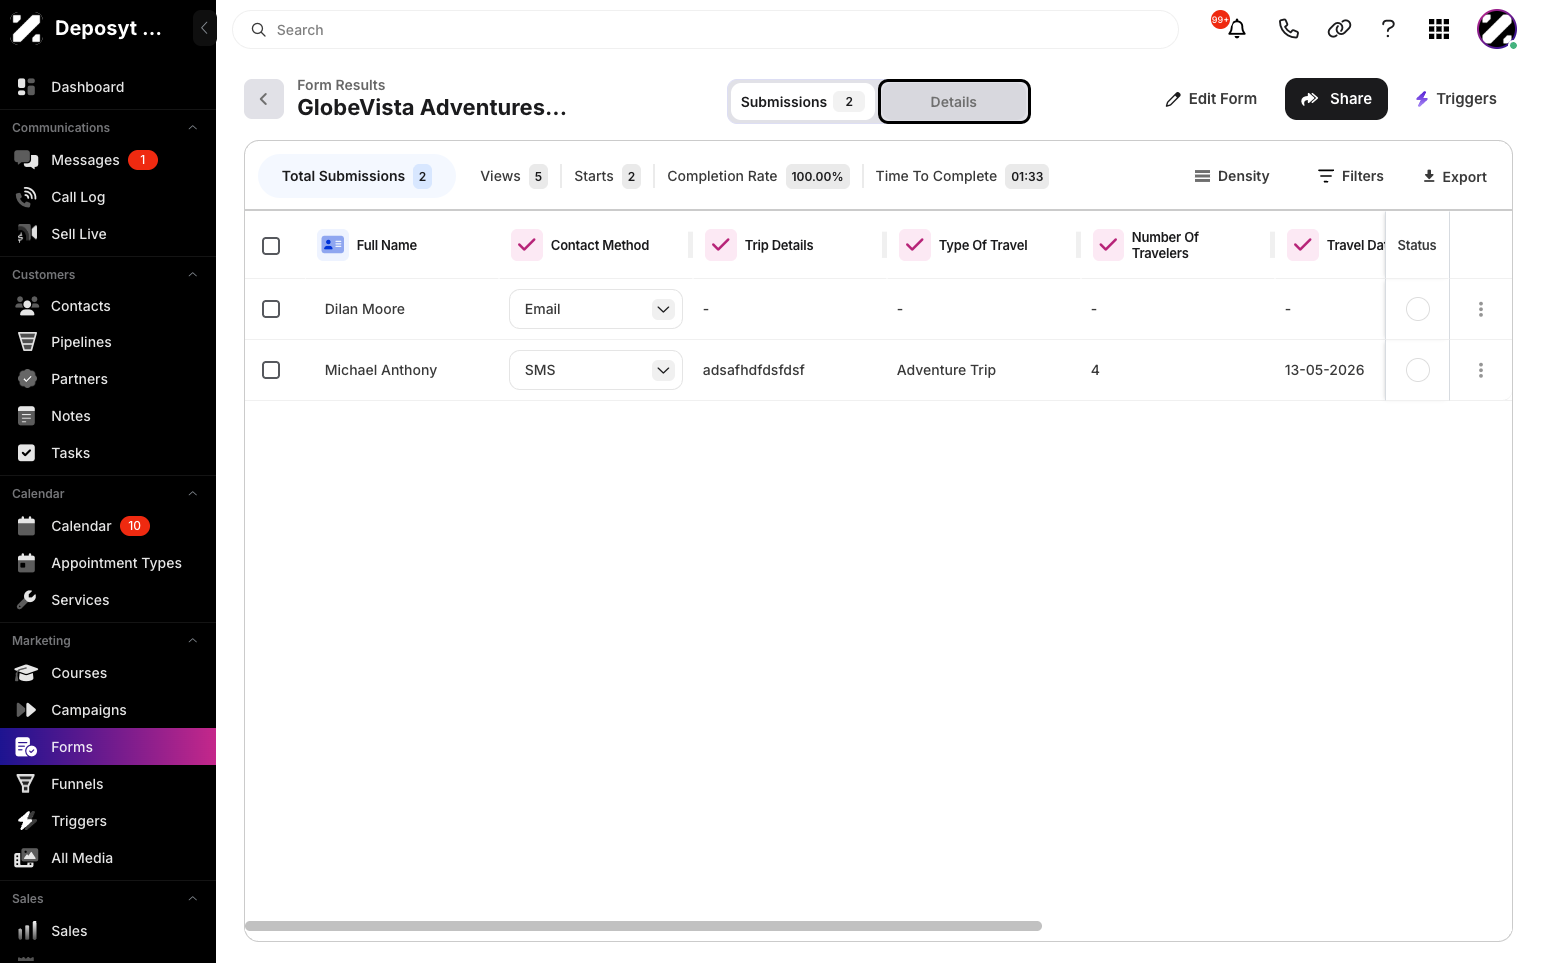Open Appointment Types in the sidebar
Image resolution: width=1541 pixels, height=963 pixels.
pos(108,563)
